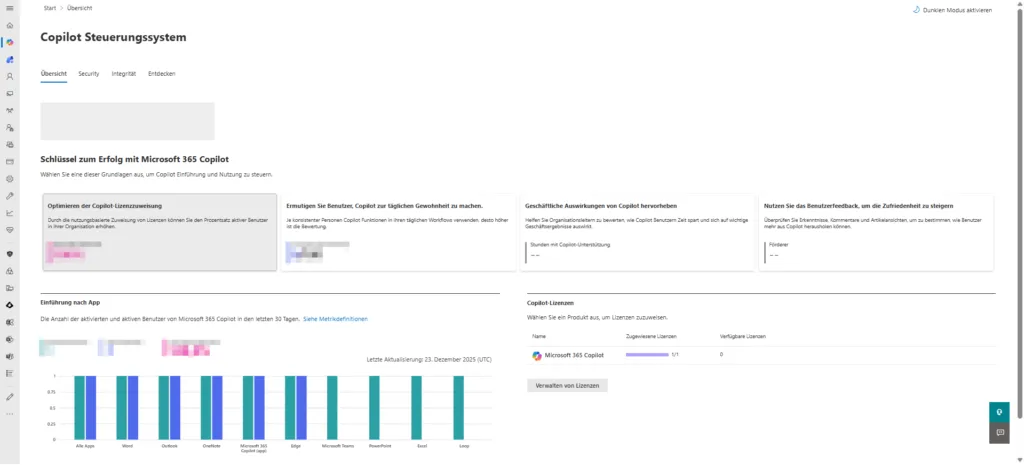Screen dimensions: 1024x465
Task: Select the Entdecken tab
Action: point(161,74)
